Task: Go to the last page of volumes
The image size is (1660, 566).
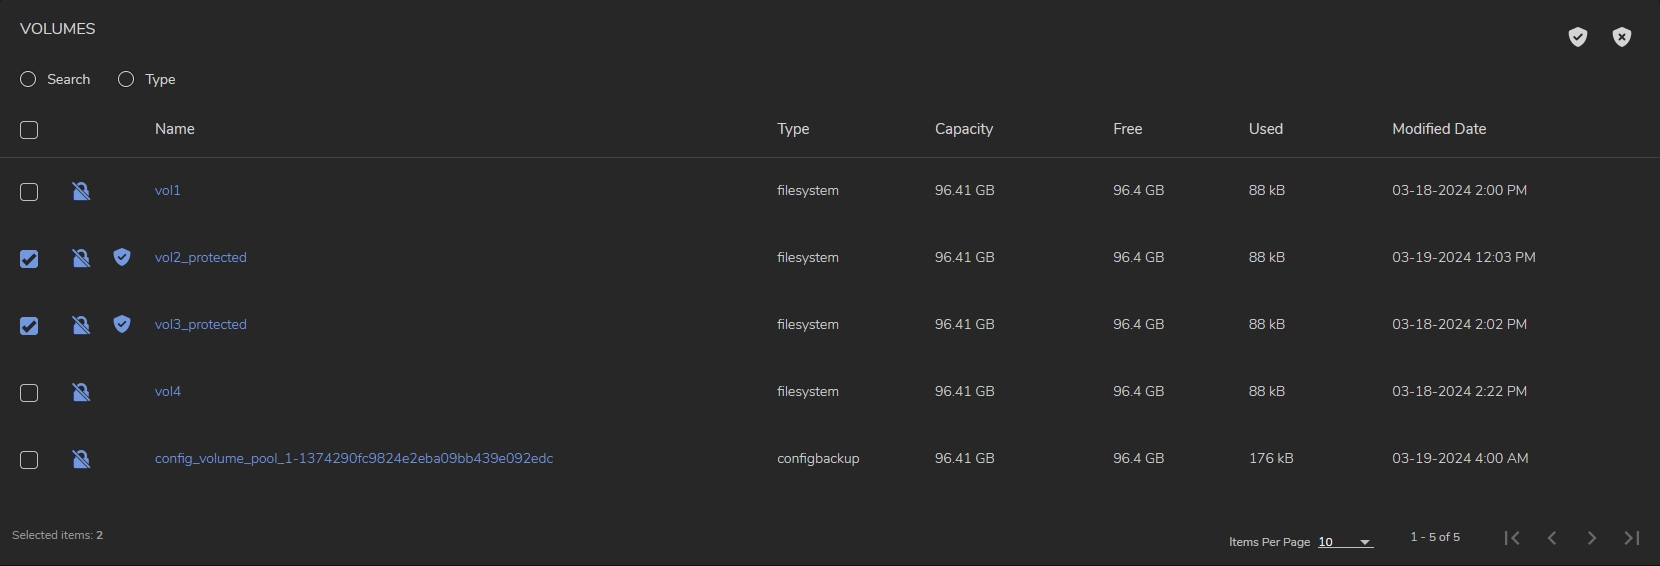Action: (x=1631, y=538)
